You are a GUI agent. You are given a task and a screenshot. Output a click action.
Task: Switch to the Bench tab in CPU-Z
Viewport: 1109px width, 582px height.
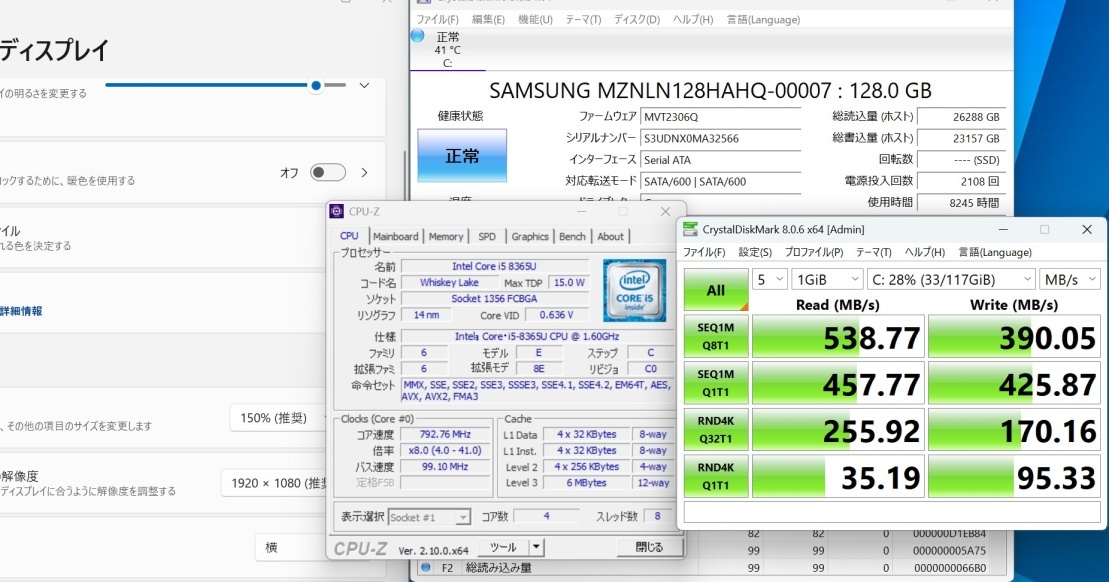tap(572, 236)
